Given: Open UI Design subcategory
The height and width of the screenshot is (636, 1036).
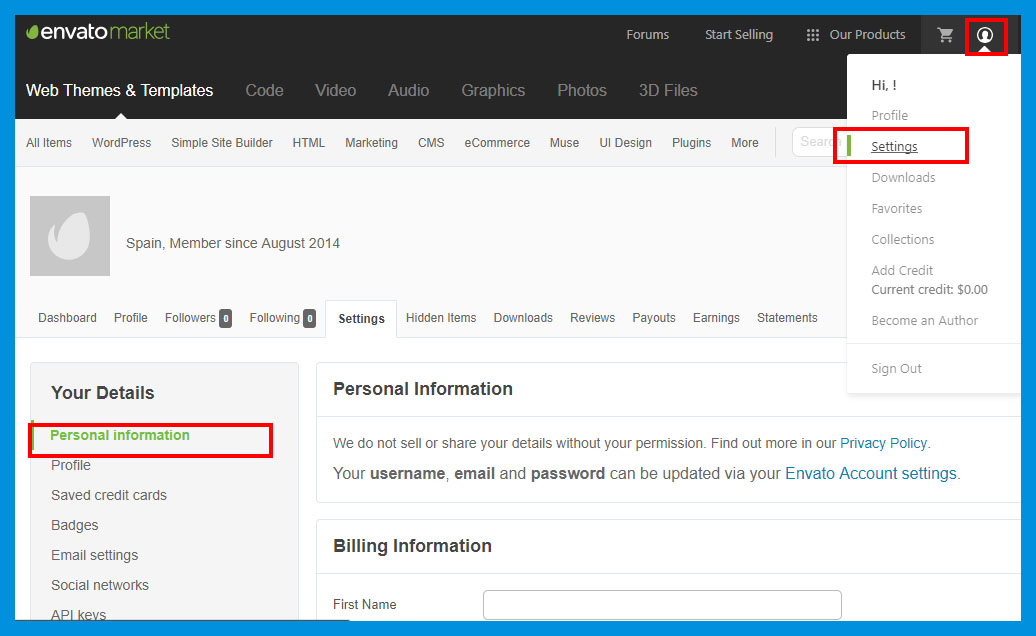Looking at the screenshot, I should (625, 143).
